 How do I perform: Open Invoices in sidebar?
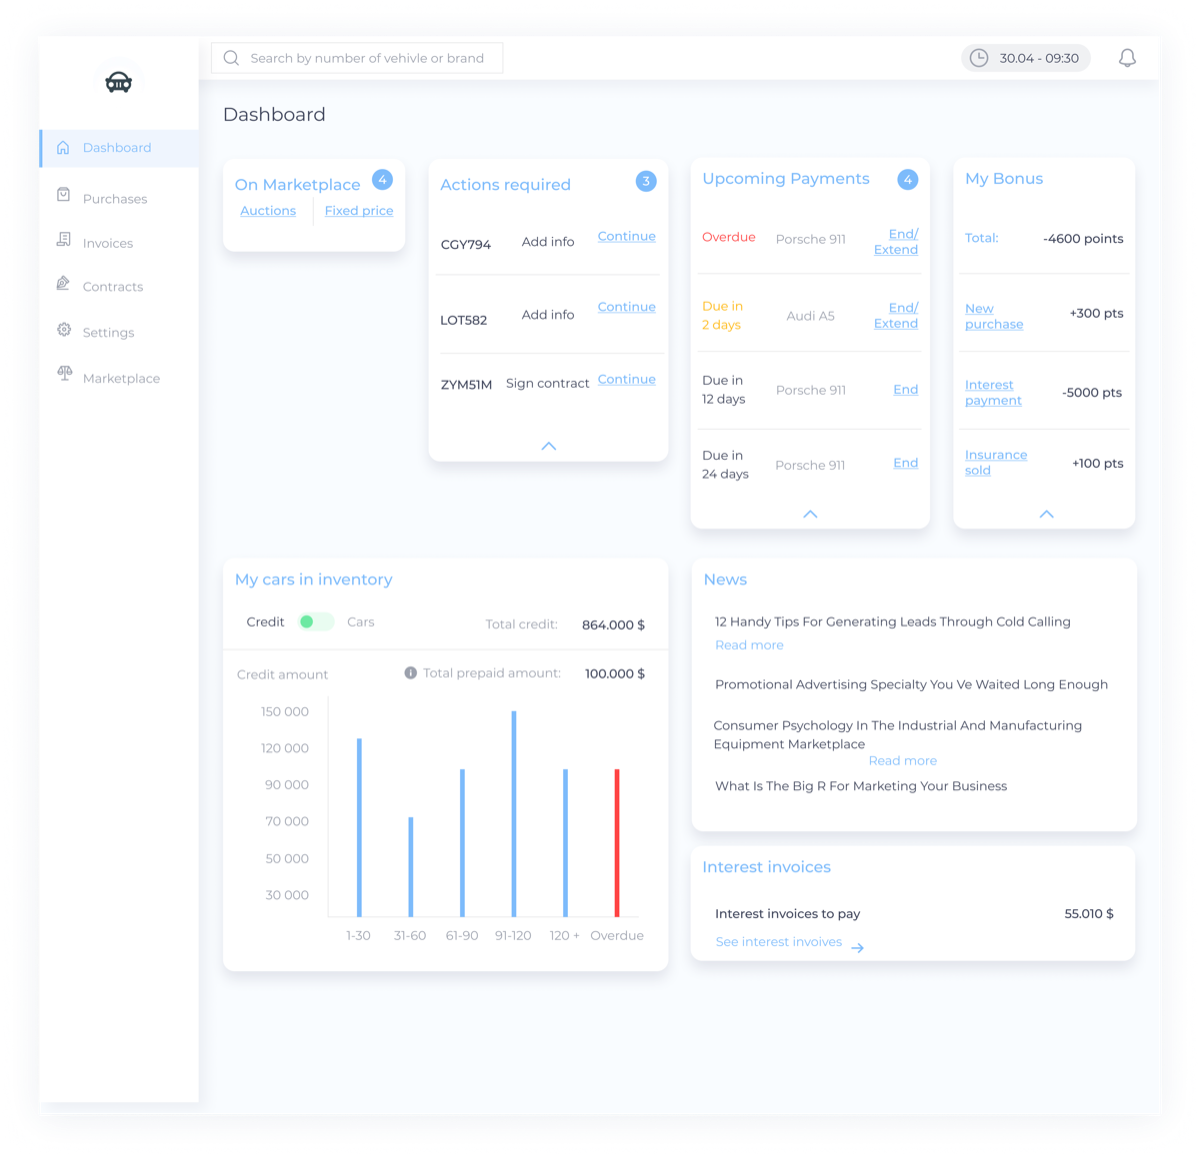[108, 243]
